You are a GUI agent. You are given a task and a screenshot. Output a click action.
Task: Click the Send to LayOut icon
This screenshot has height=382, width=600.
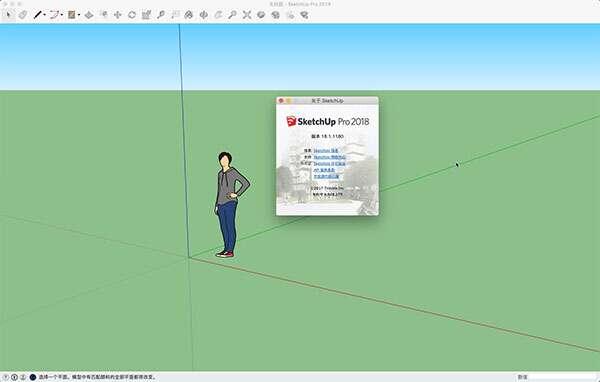[290, 15]
